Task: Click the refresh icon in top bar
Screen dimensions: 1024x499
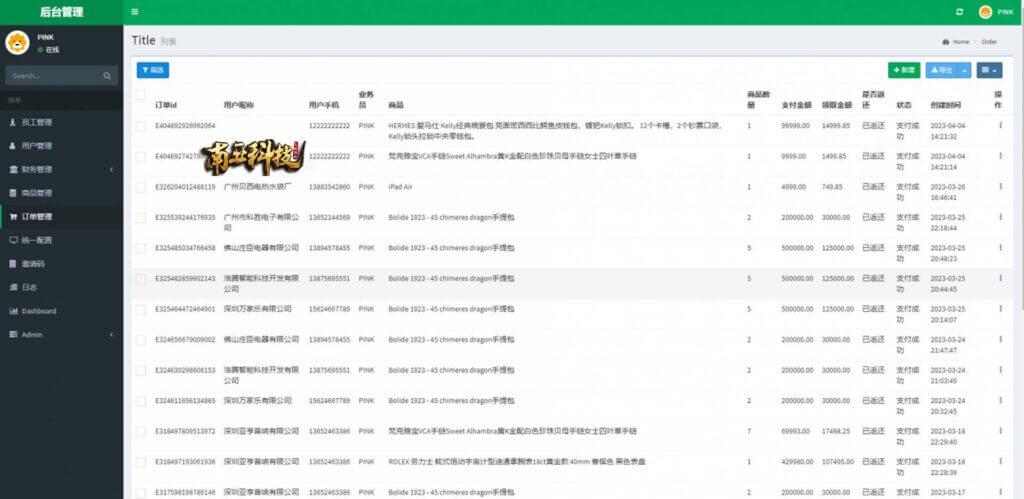Action: click(959, 12)
